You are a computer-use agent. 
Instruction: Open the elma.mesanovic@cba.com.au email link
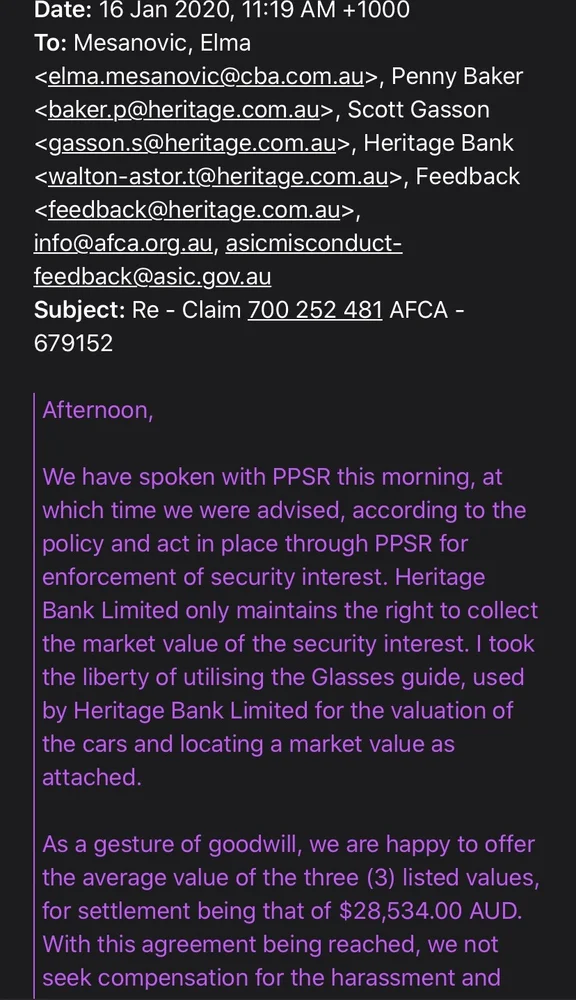pyautogui.click(x=206, y=77)
